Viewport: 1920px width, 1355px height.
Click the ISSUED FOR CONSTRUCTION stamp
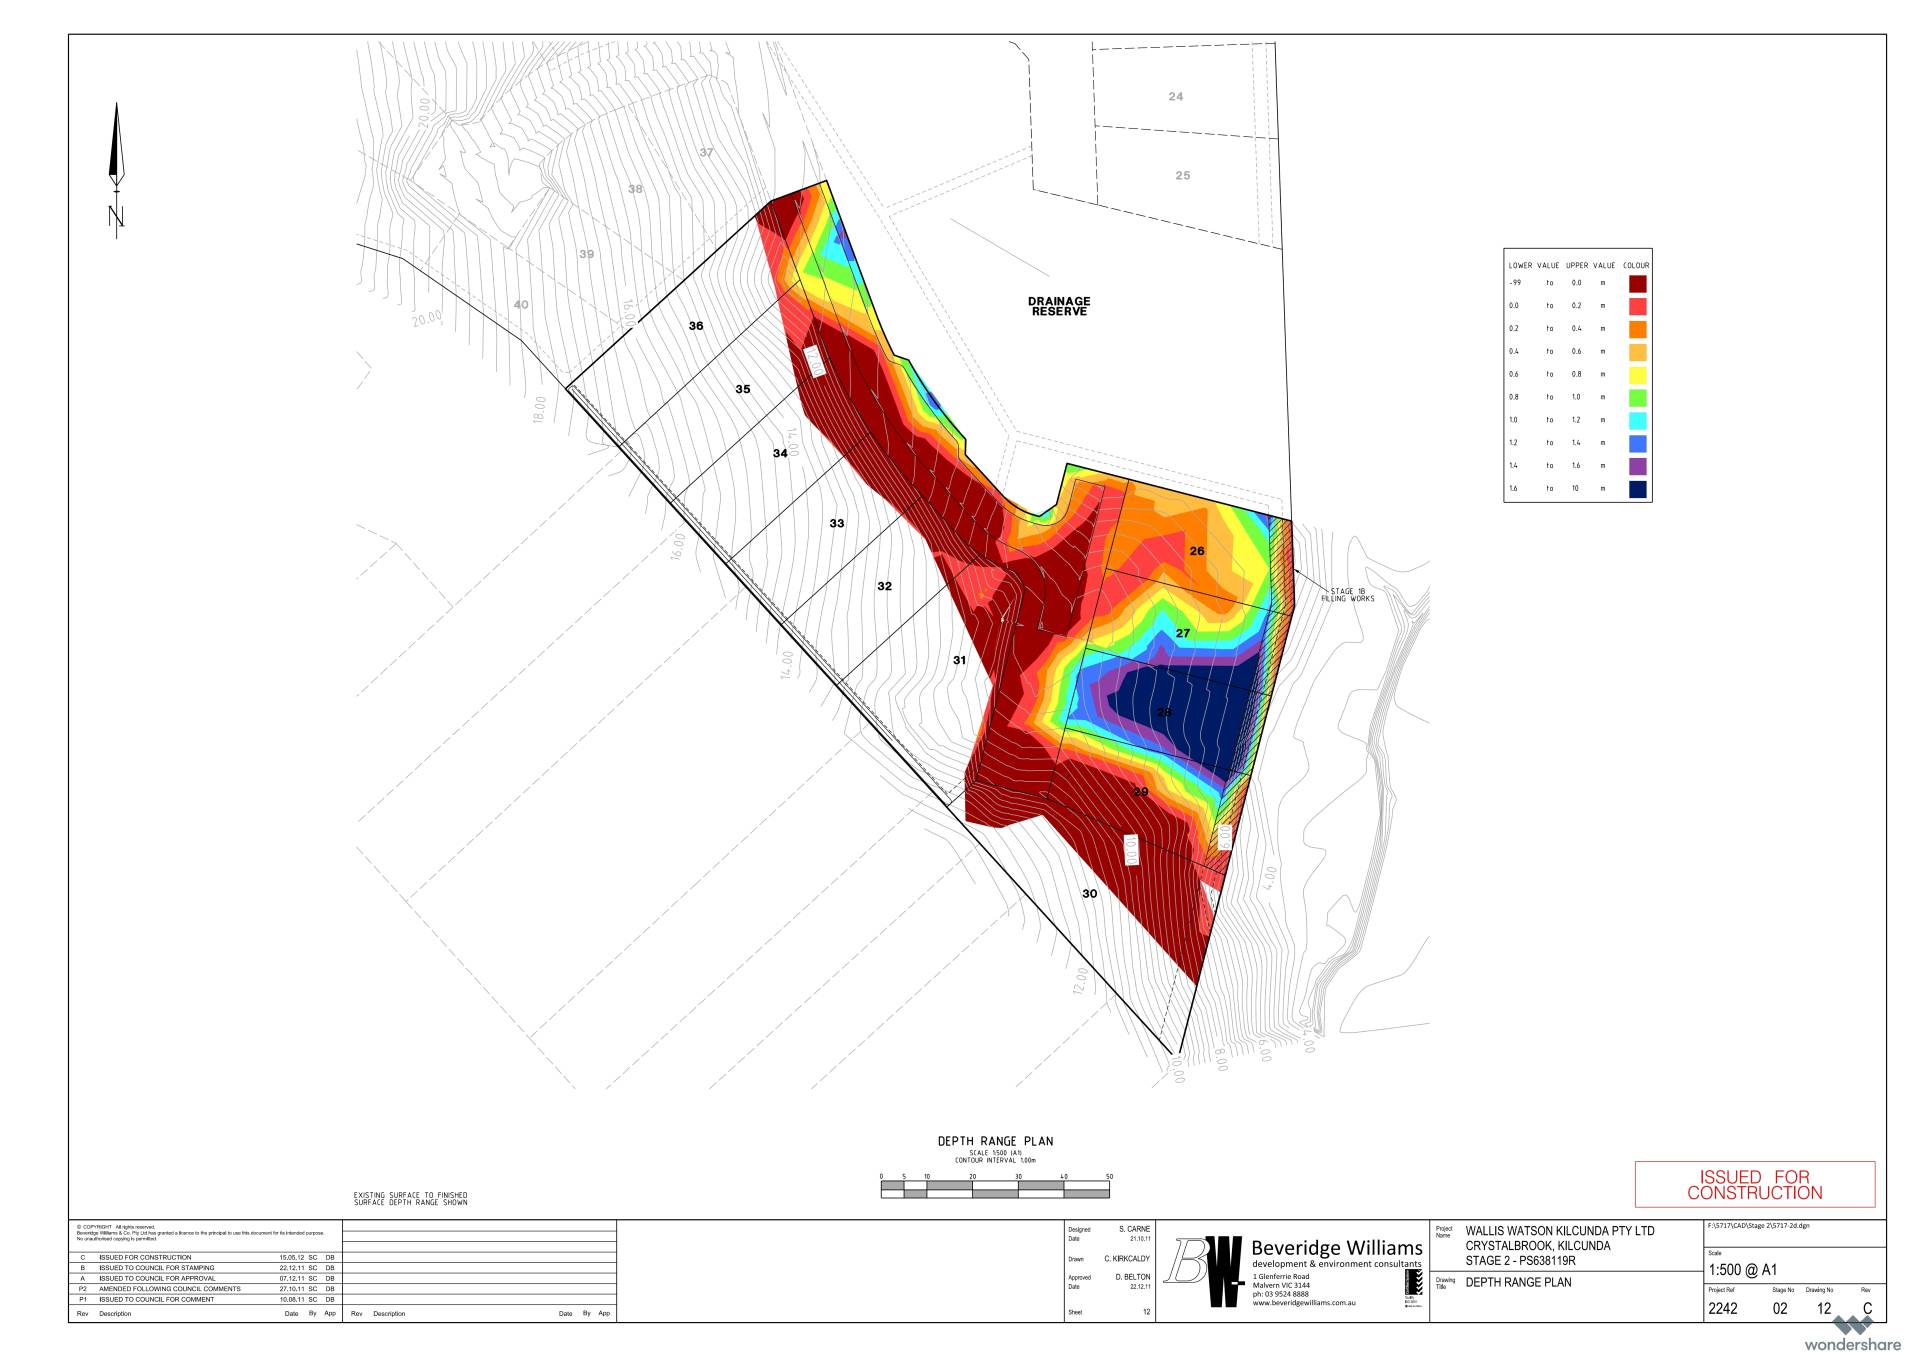click(x=1755, y=1185)
